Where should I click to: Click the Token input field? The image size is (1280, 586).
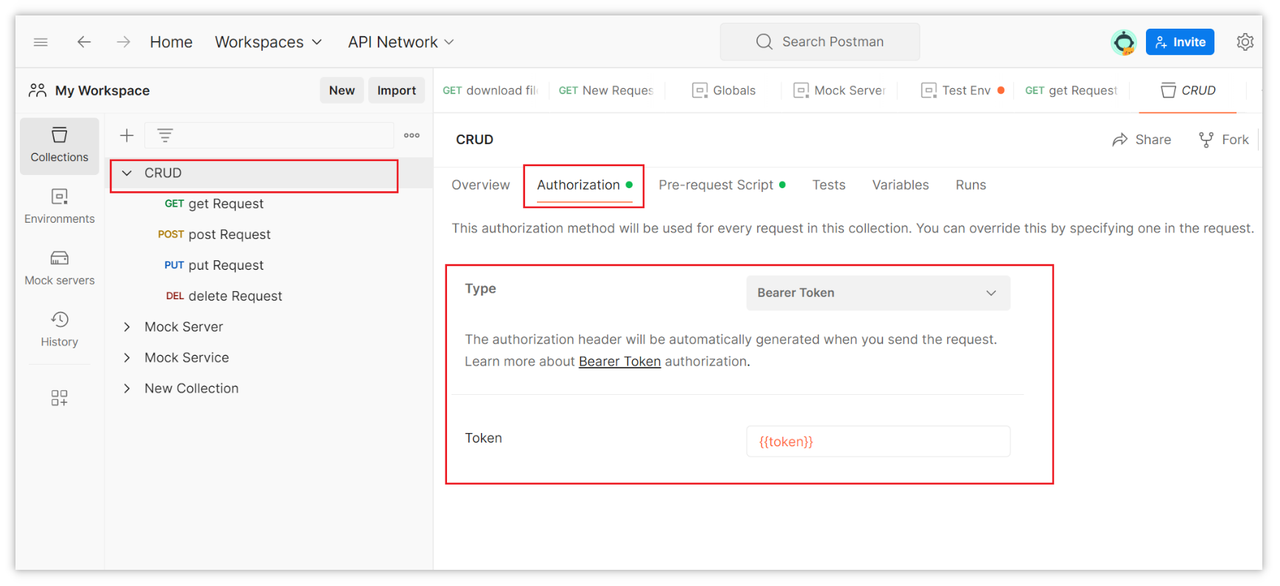(878, 441)
